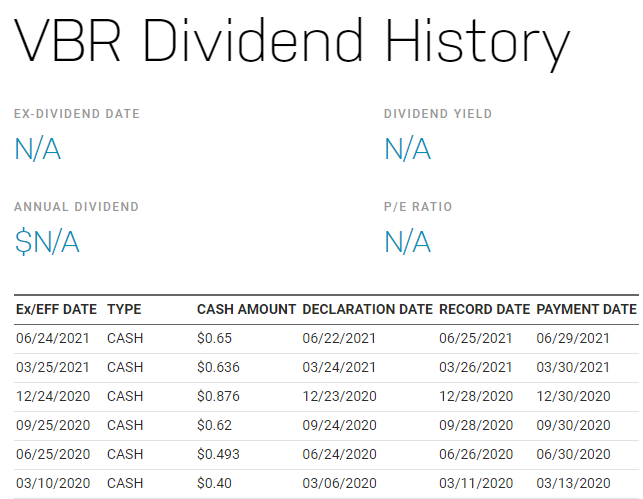Click CASH type in the 12/24/2020 row
This screenshot has height=499, width=643.
click(x=125, y=396)
